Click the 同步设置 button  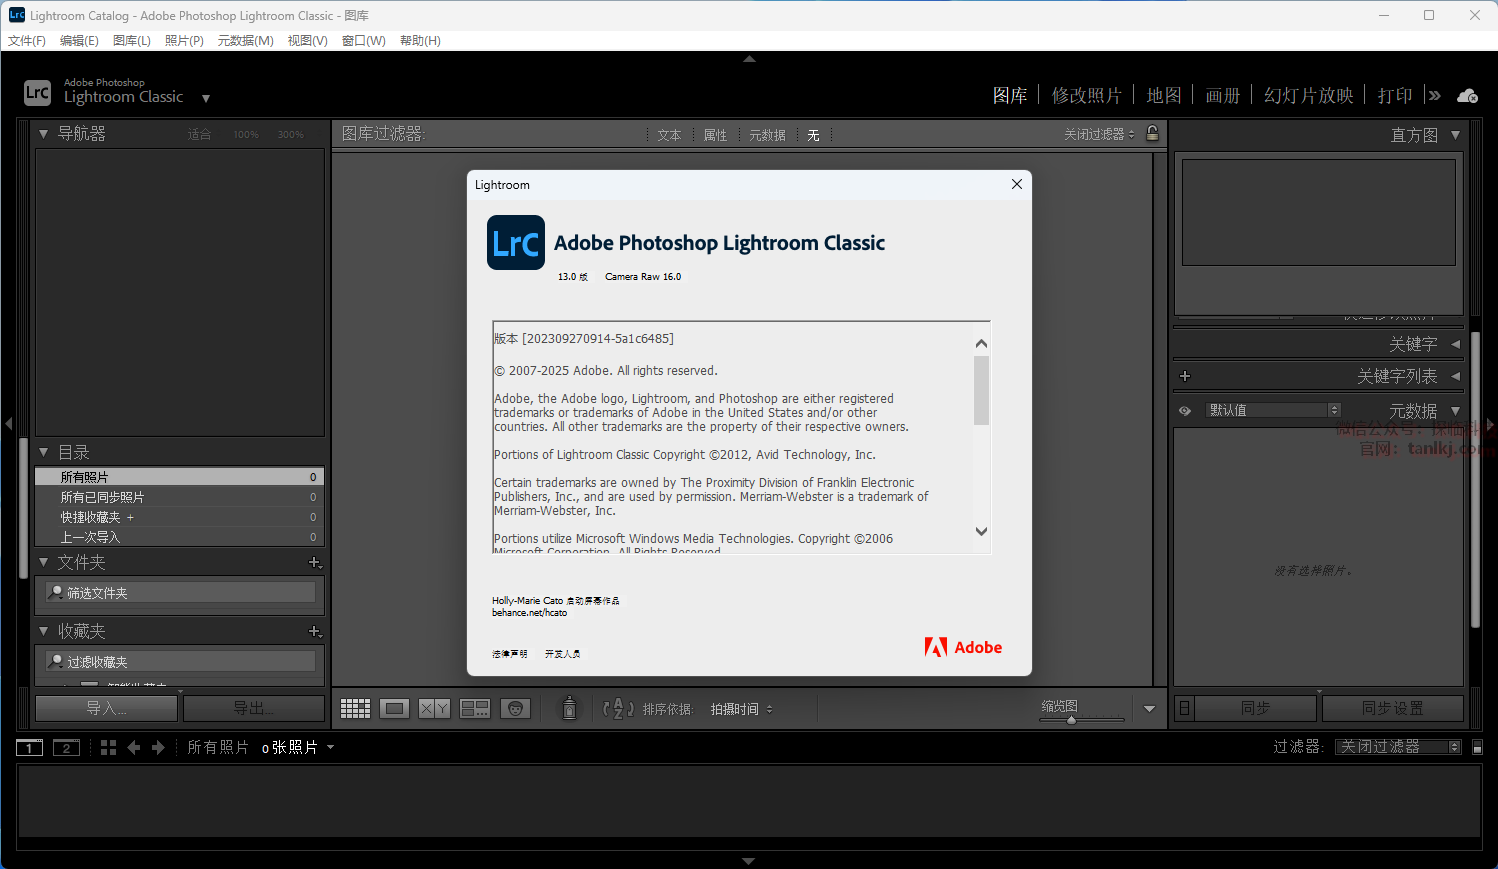tap(1392, 708)
